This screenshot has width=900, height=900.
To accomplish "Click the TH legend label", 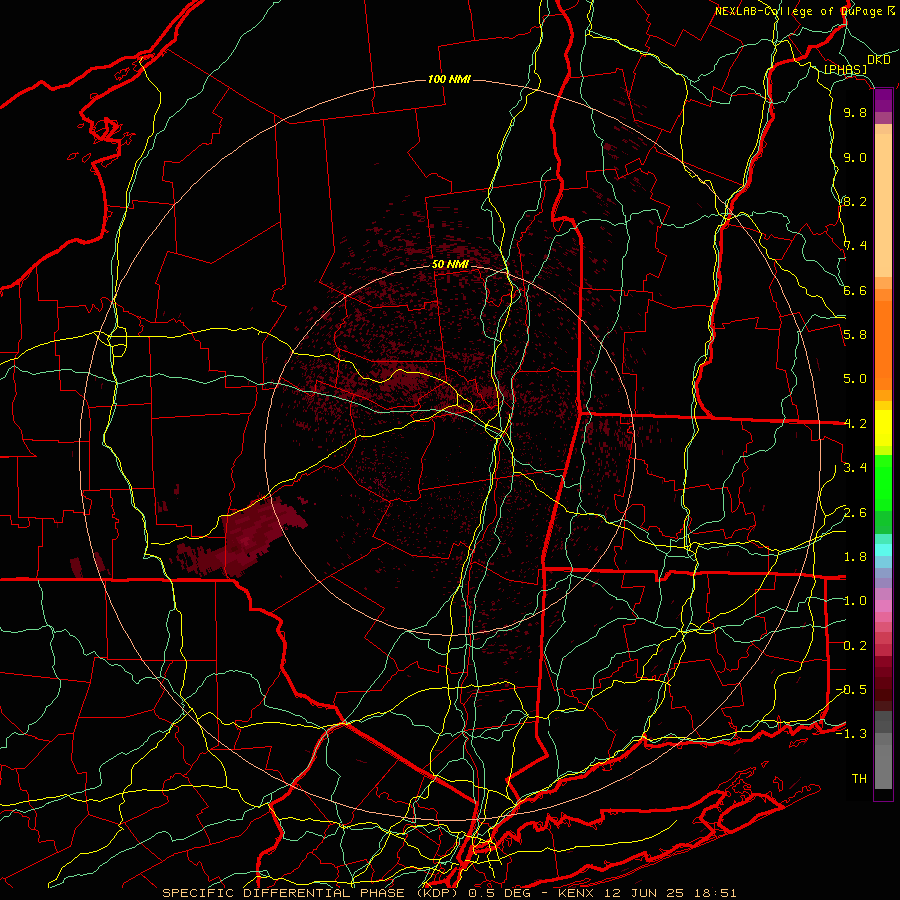I will [x=859, y=779].
